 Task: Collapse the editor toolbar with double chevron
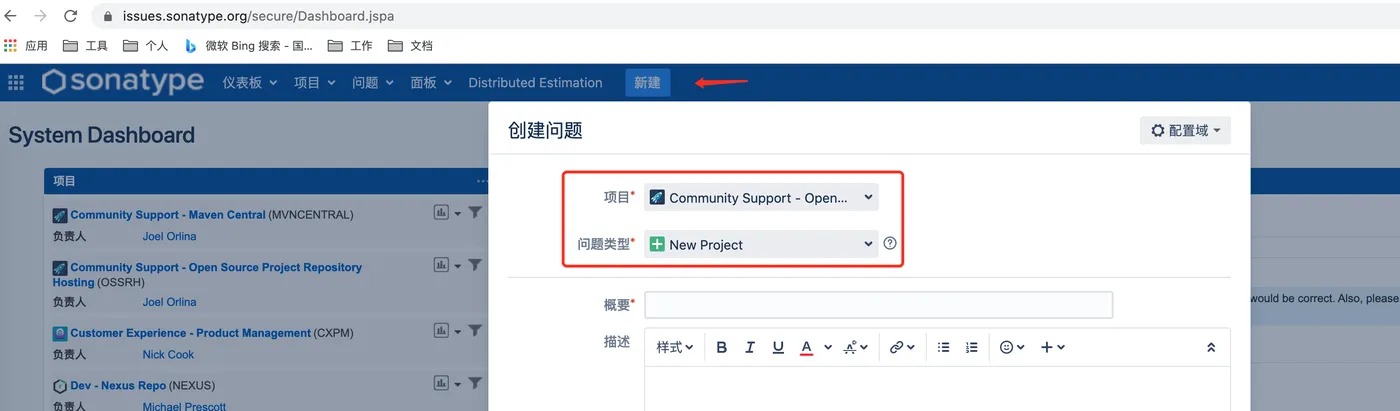[1211, 347]
